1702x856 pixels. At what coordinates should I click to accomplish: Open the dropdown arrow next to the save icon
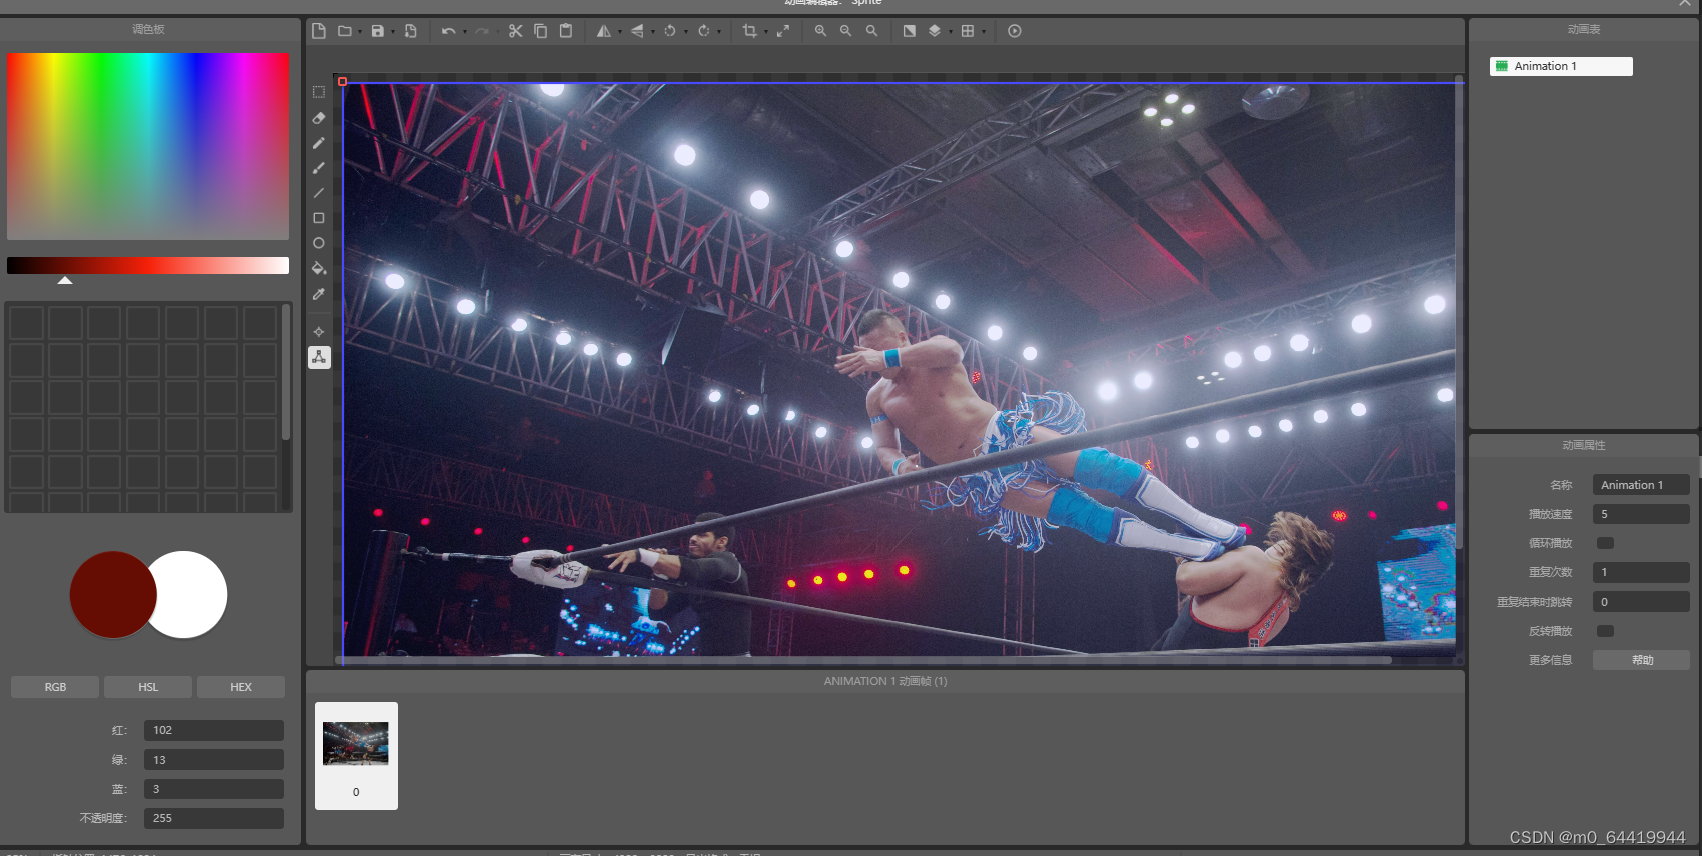pyautogui.click(x=393, y=32)
